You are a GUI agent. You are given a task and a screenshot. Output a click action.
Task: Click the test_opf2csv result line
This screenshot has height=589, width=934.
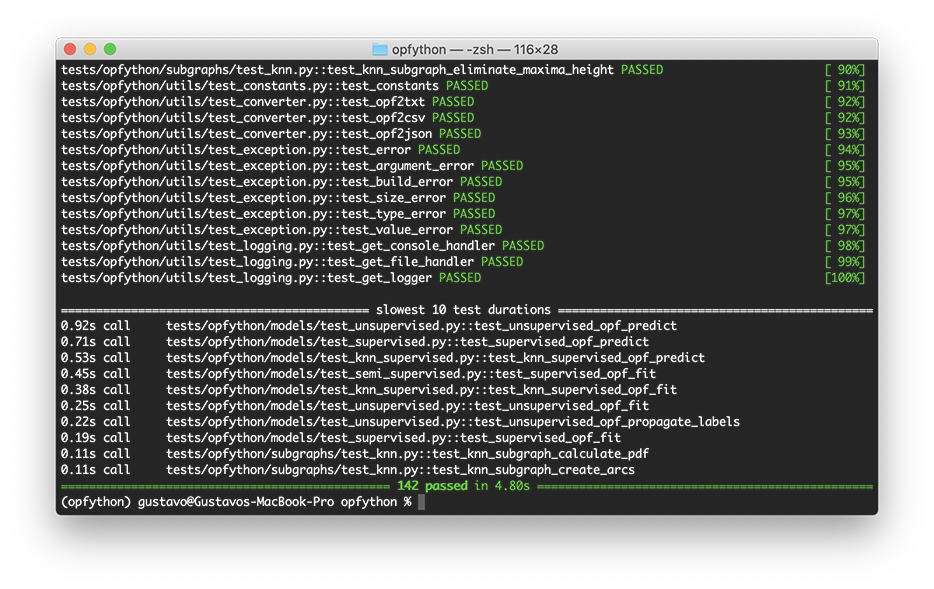[267, 118]
